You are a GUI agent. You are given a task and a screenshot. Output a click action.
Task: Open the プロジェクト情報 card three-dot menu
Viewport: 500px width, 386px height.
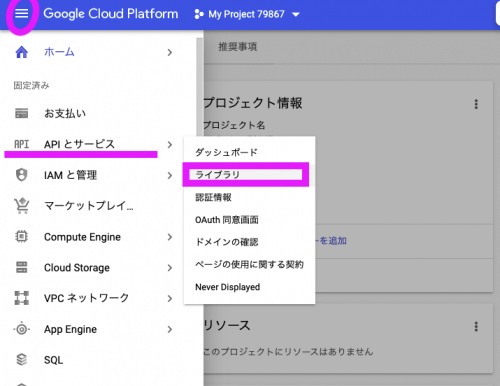(x=476, y=104)
